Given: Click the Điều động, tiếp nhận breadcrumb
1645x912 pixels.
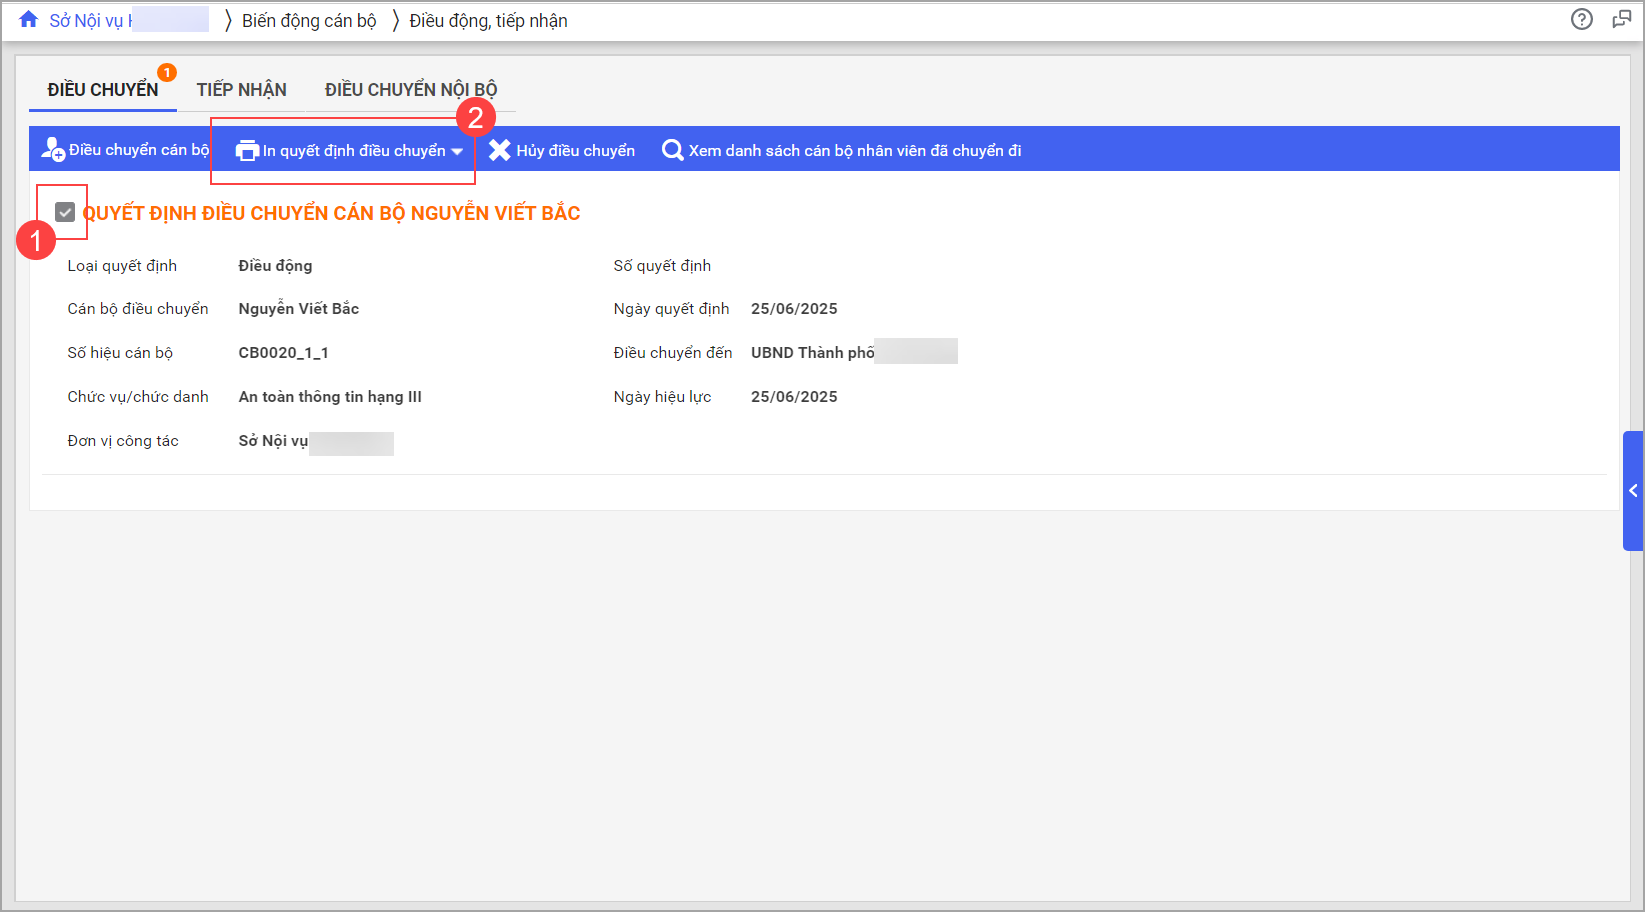Looking at the screenshot, I should click(488, 21).
